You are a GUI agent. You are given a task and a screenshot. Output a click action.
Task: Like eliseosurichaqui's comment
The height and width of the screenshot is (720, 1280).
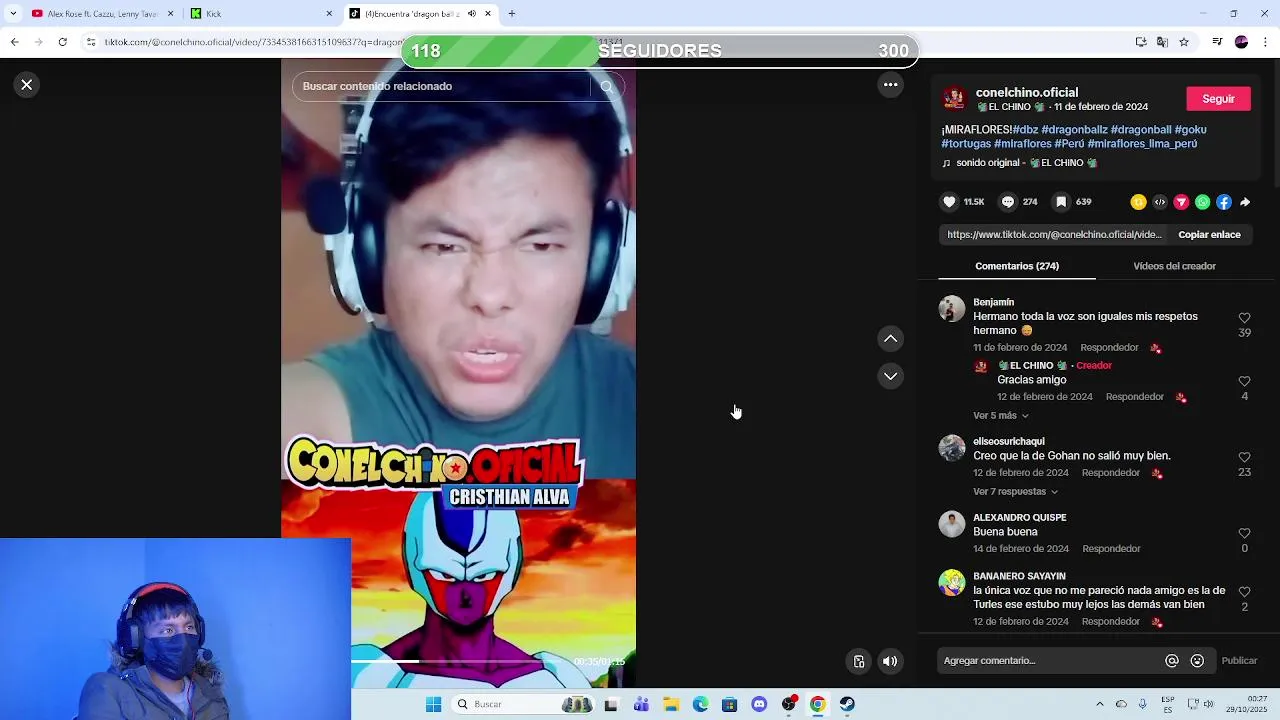pos(1244,458)
